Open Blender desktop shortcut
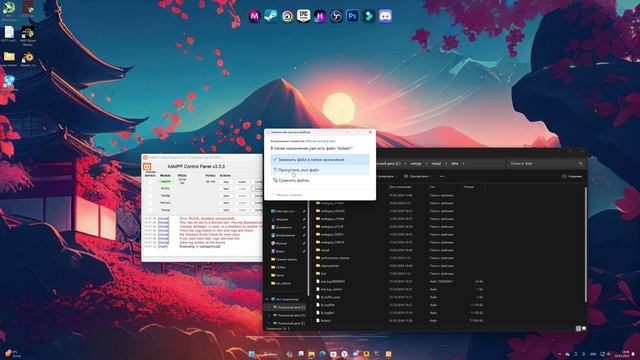Image resolution: width=640 pixels, height=360 pixels. [28, 58]
